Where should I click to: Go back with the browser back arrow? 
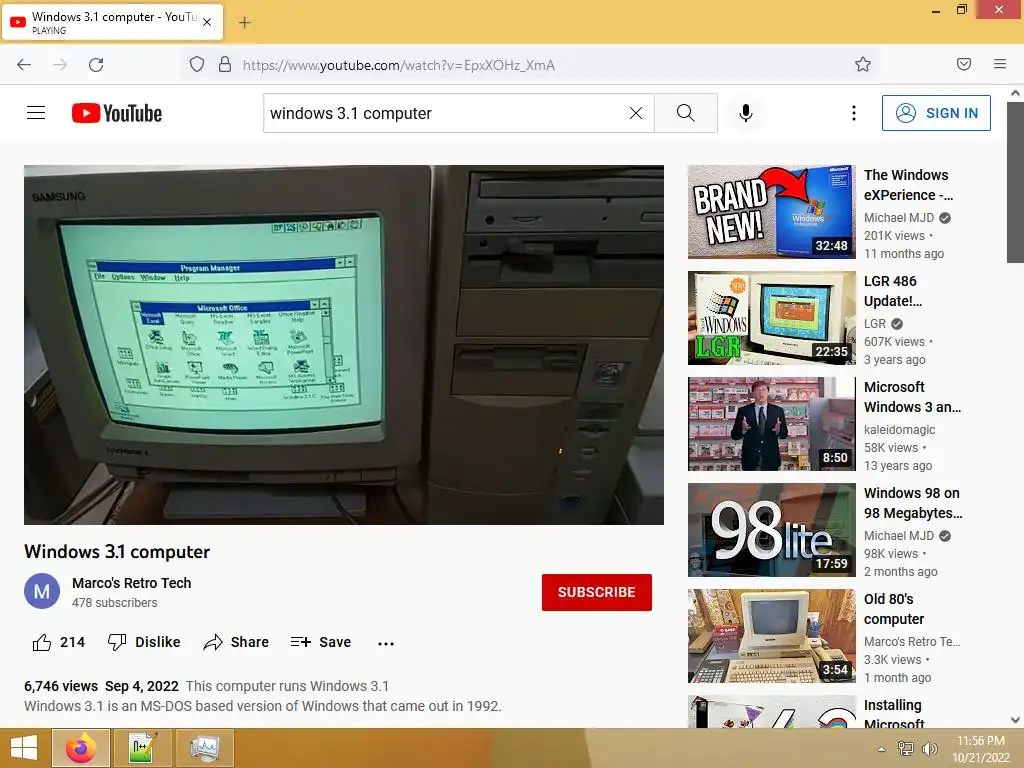point(24,65)
